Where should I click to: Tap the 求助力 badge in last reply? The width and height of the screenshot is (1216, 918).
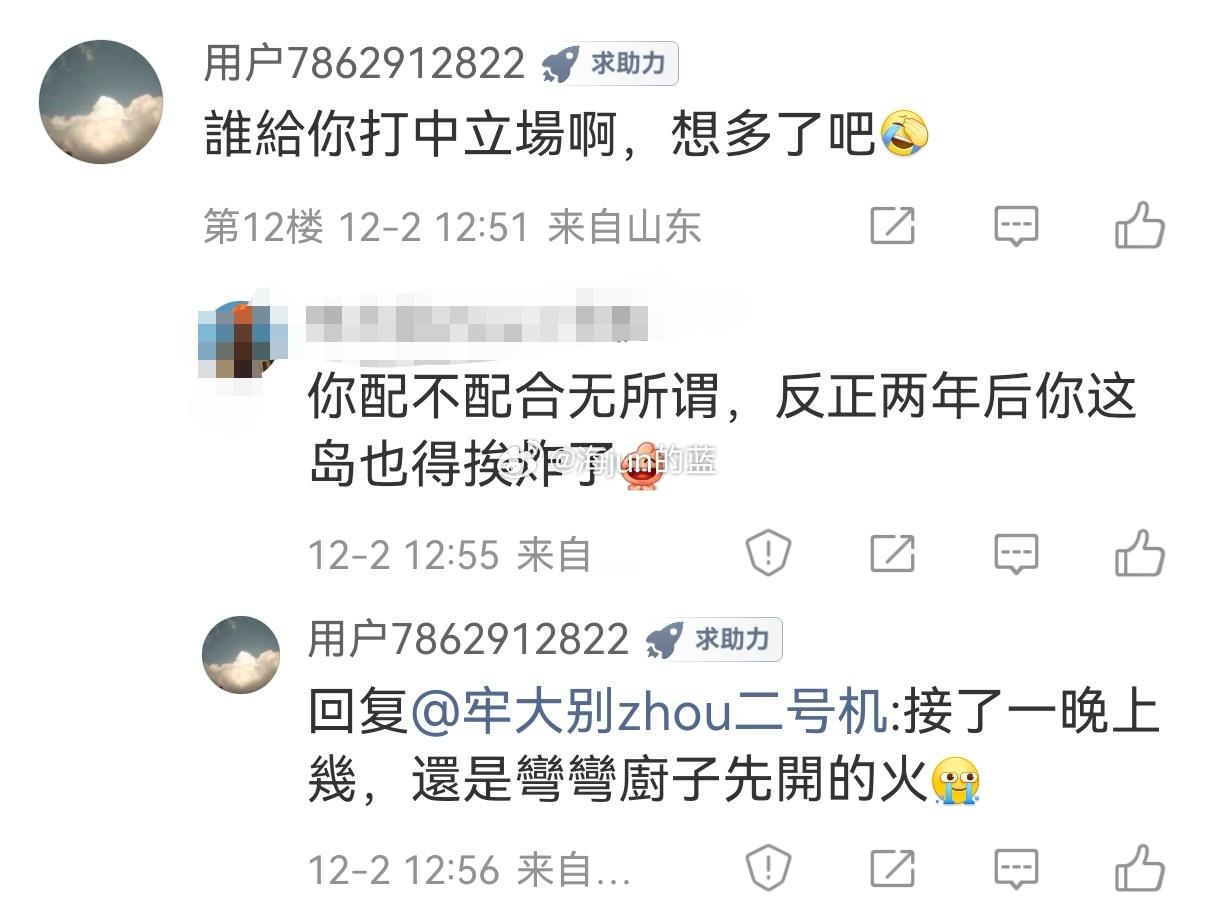[x=713, y=640]
